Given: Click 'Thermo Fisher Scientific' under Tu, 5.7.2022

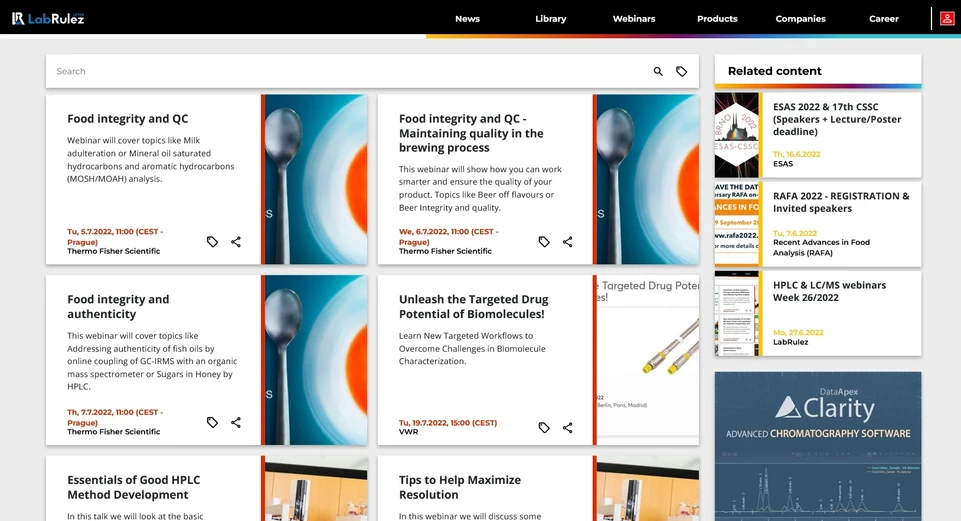Looking at the screenshot, I should [x=113, y=251].
